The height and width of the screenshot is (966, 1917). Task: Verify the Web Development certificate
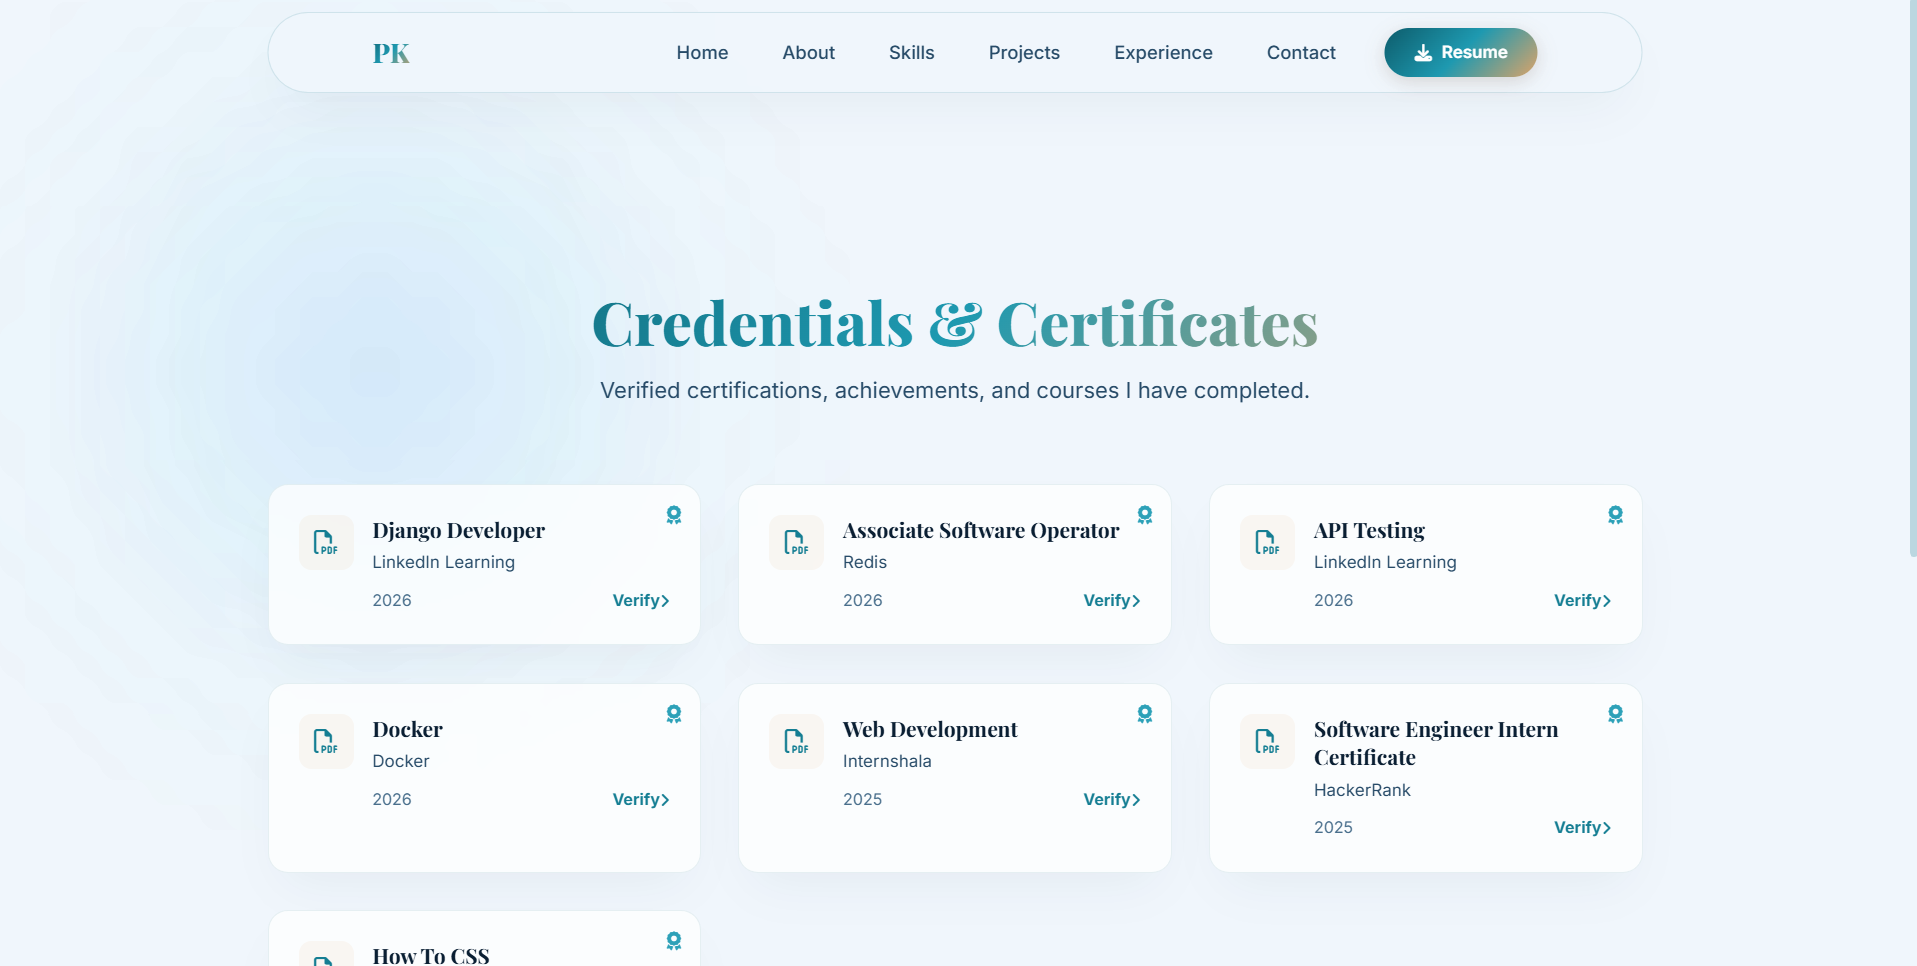pyautogui.click(x=1112, y=799)
